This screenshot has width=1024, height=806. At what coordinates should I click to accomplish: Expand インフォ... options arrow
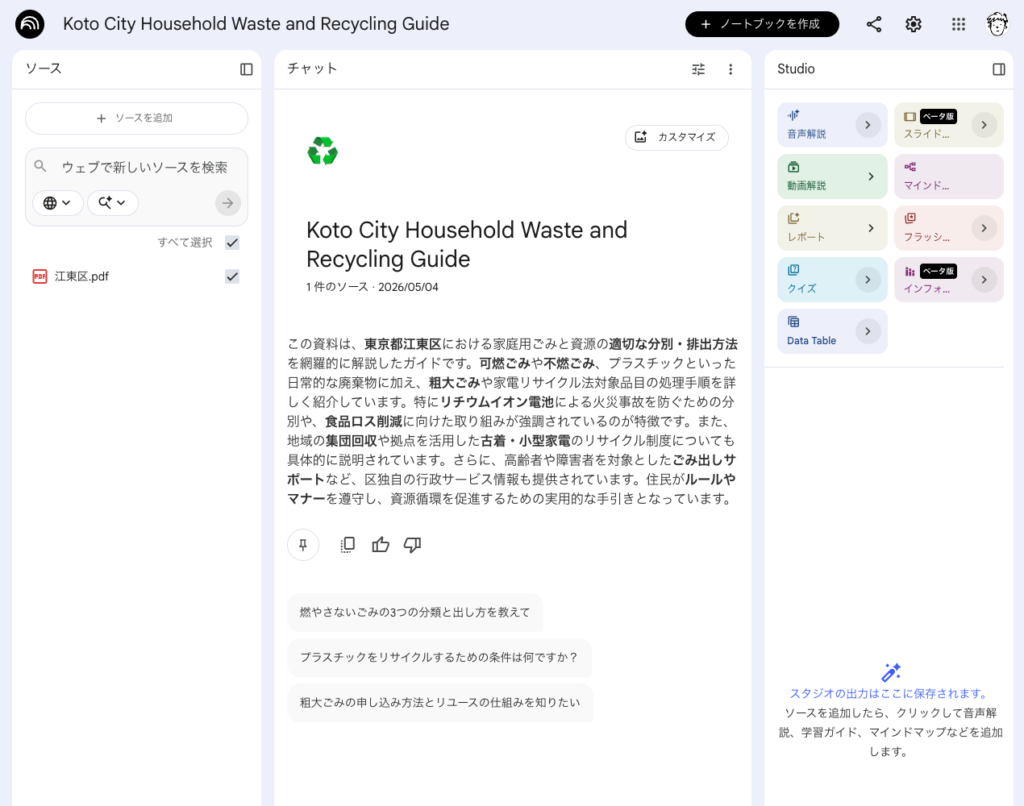pyautogui.click(x=984, y=280)
